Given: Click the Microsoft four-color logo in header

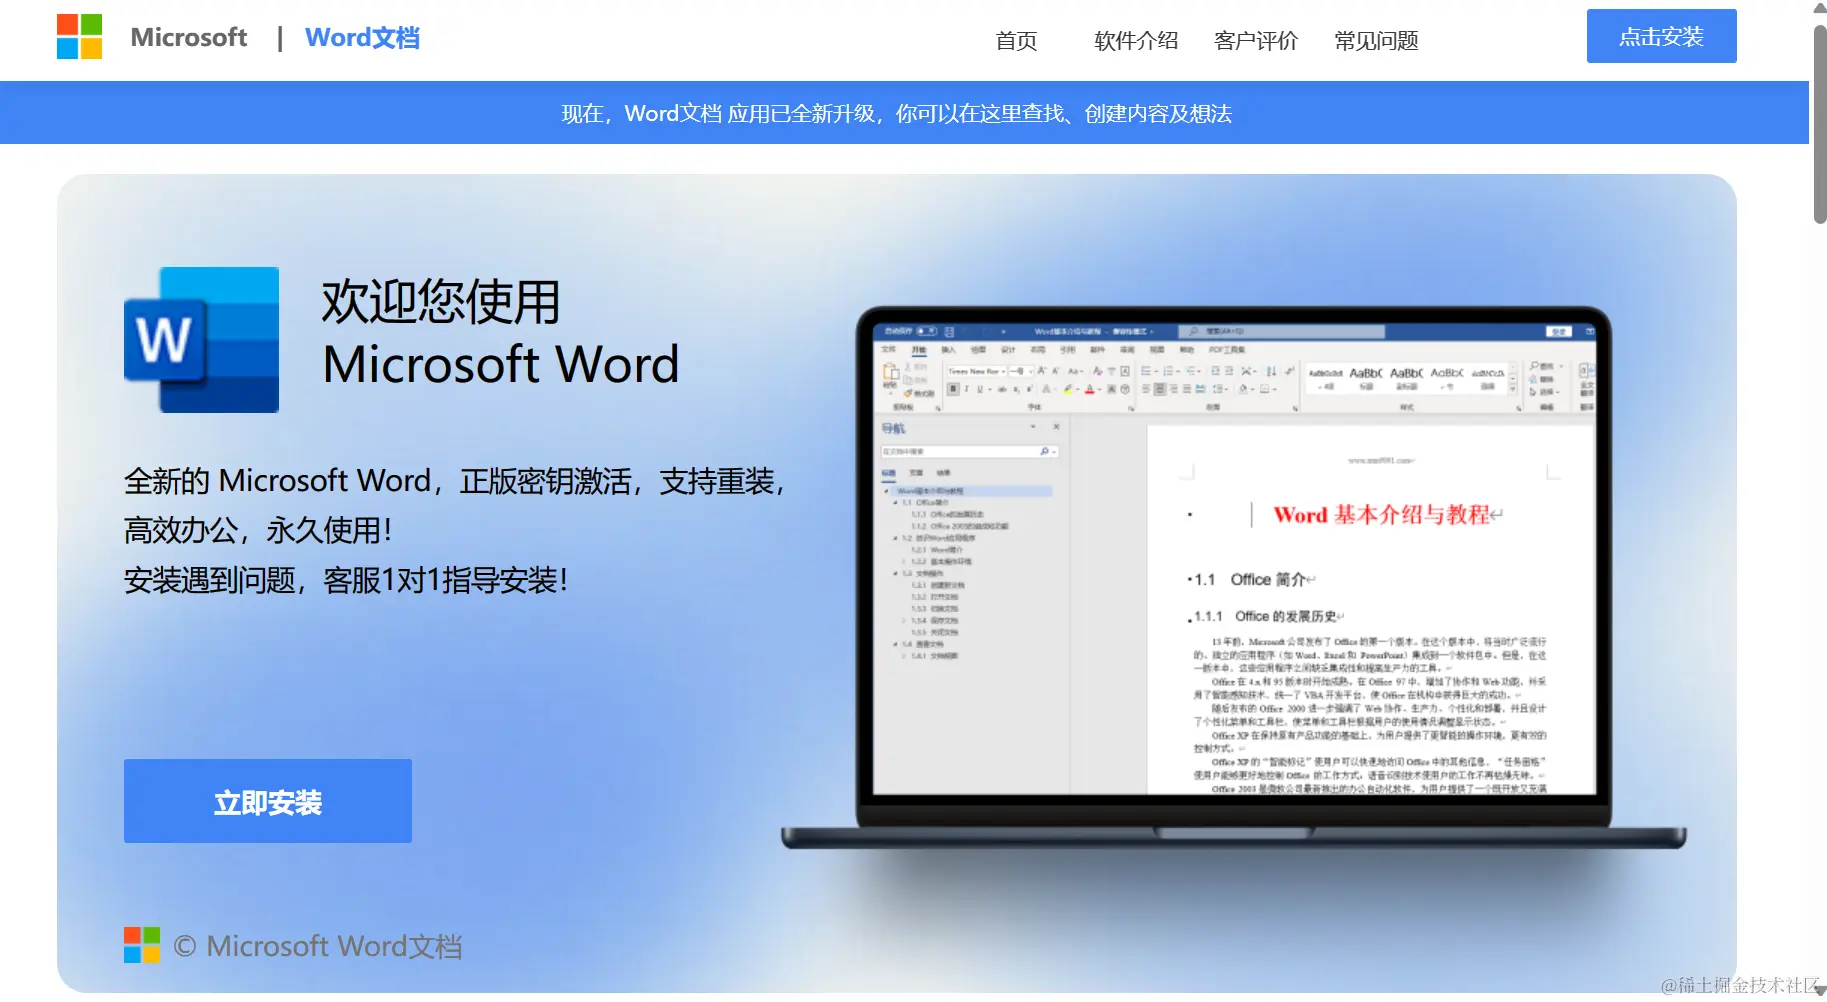Looking at the screenshot, I should point(79,37).
